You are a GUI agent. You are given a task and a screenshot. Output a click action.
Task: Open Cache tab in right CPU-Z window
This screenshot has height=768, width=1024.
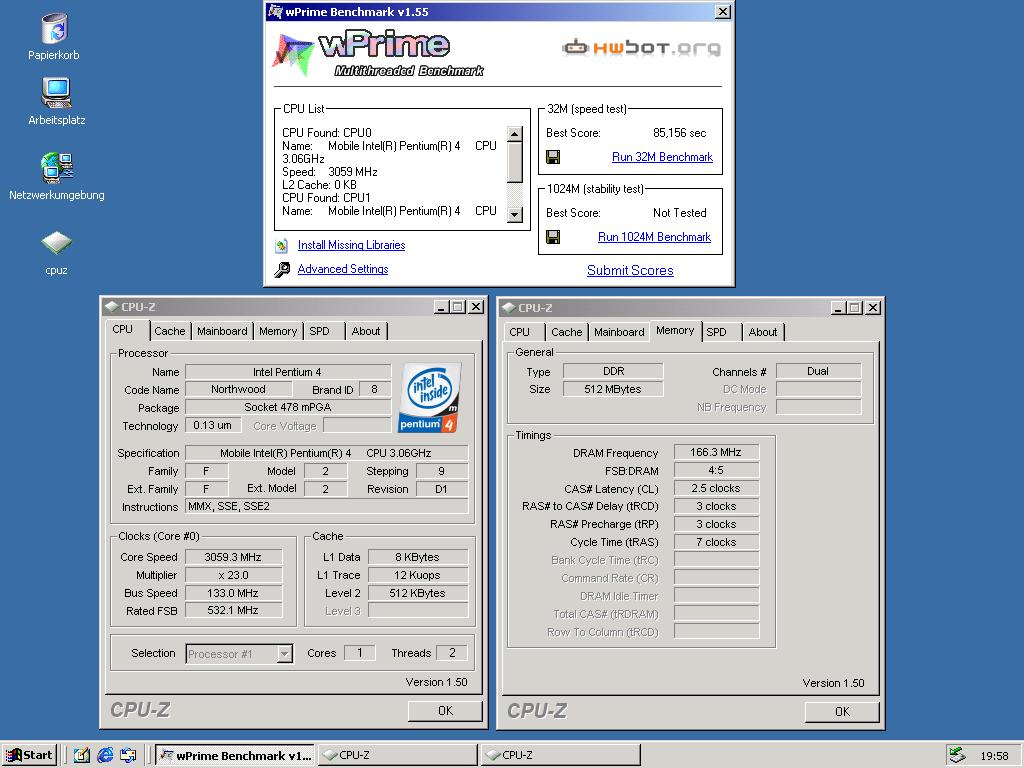pos(566,332)
